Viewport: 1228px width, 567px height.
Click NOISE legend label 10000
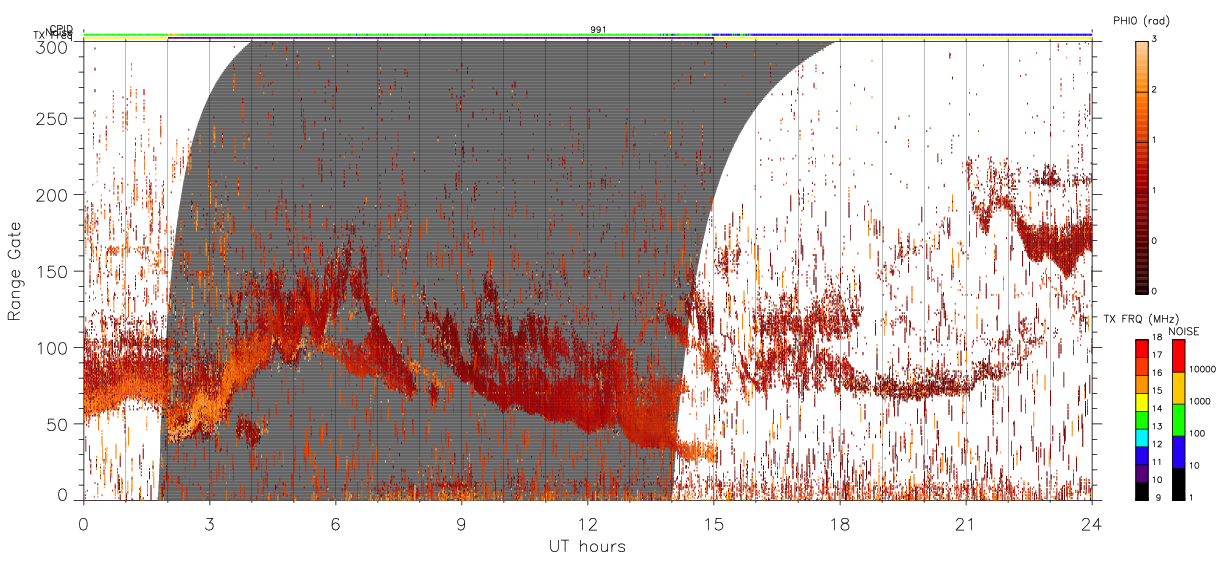[x=1202, y=370]
